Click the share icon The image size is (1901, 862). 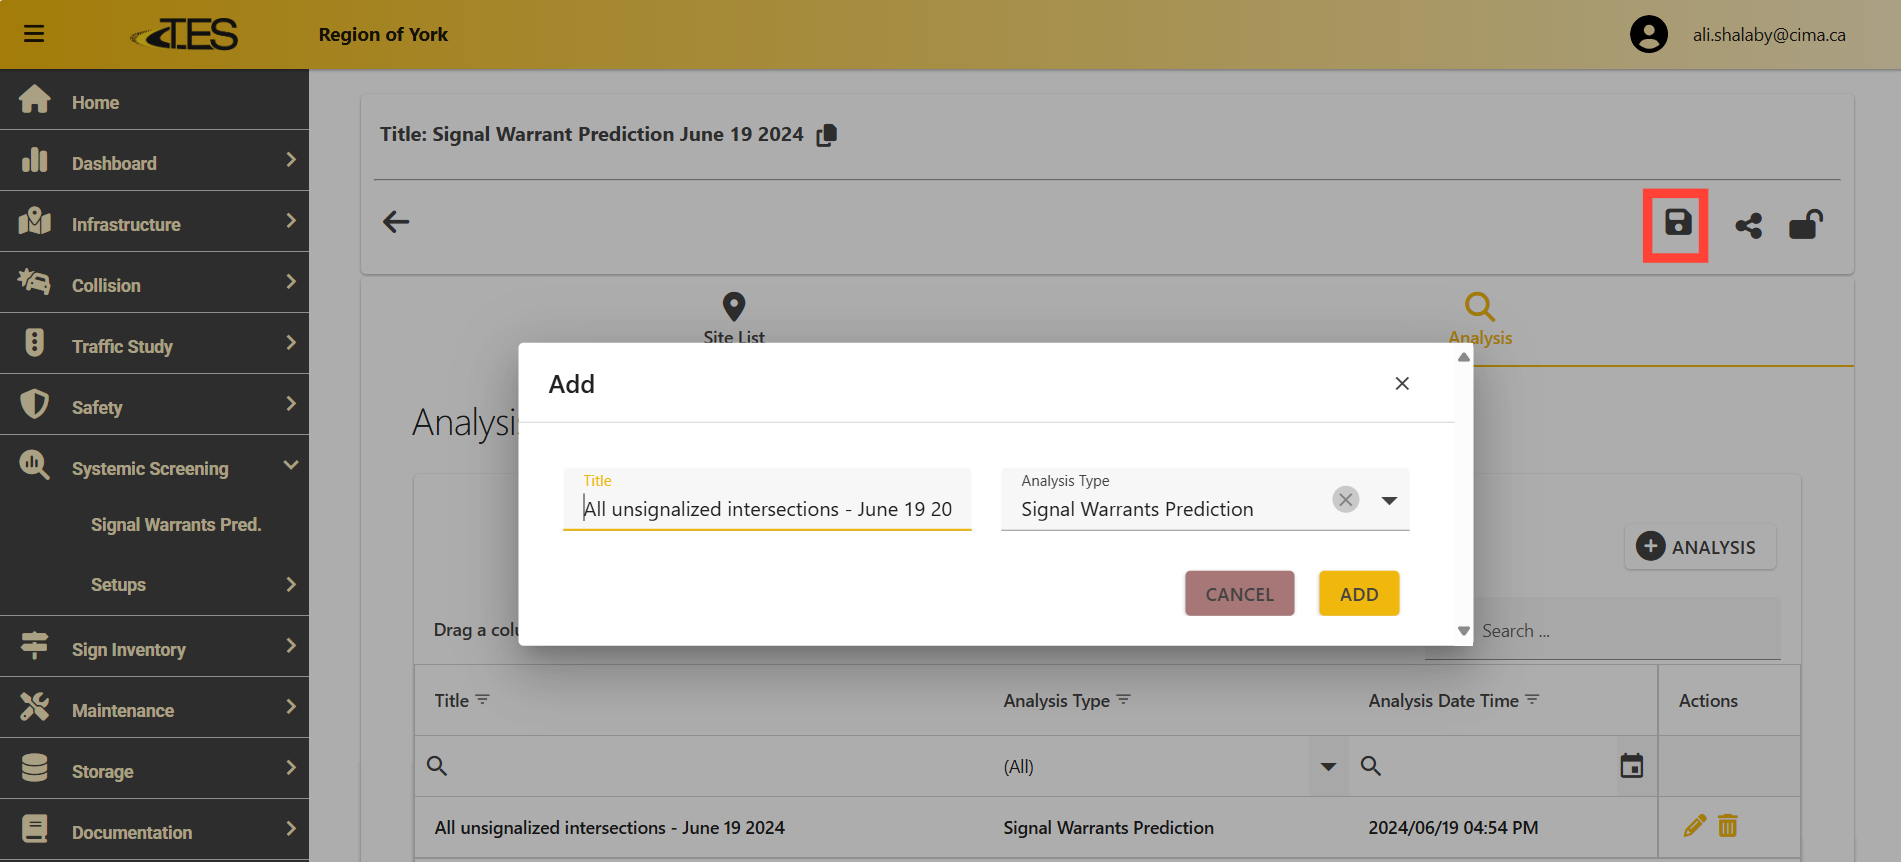[x=1748, y=226]
